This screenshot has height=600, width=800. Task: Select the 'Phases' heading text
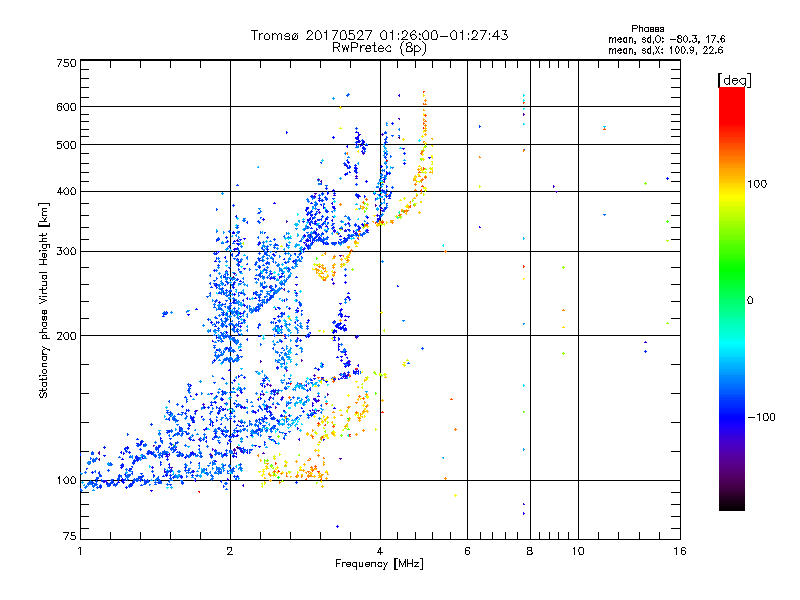[x=647, y=29]
